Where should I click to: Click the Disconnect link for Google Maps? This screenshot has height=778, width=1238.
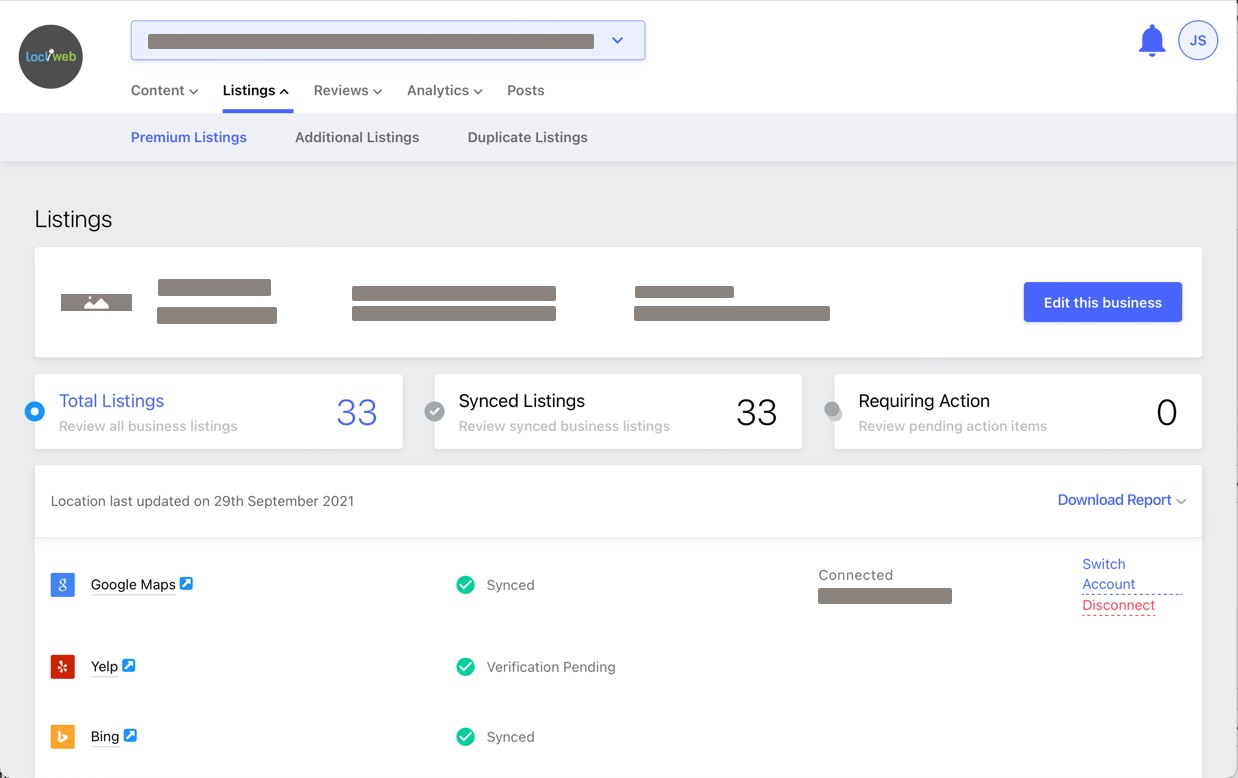click(1118, 605)
